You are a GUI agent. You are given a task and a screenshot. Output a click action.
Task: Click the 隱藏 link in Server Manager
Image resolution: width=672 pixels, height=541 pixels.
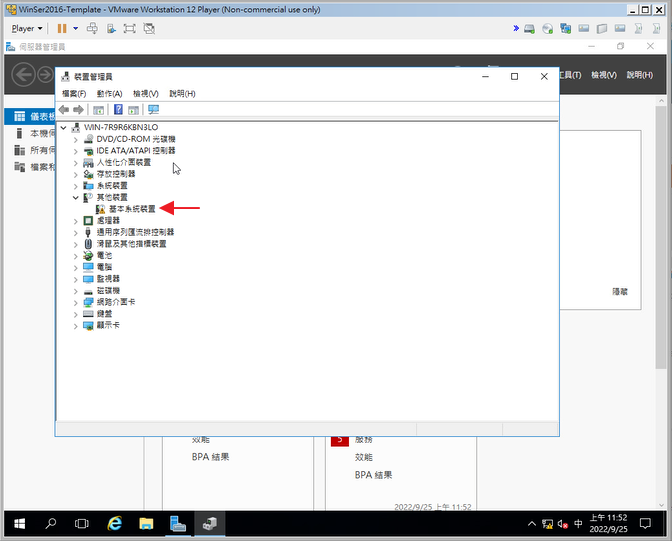tap(620, 292)
